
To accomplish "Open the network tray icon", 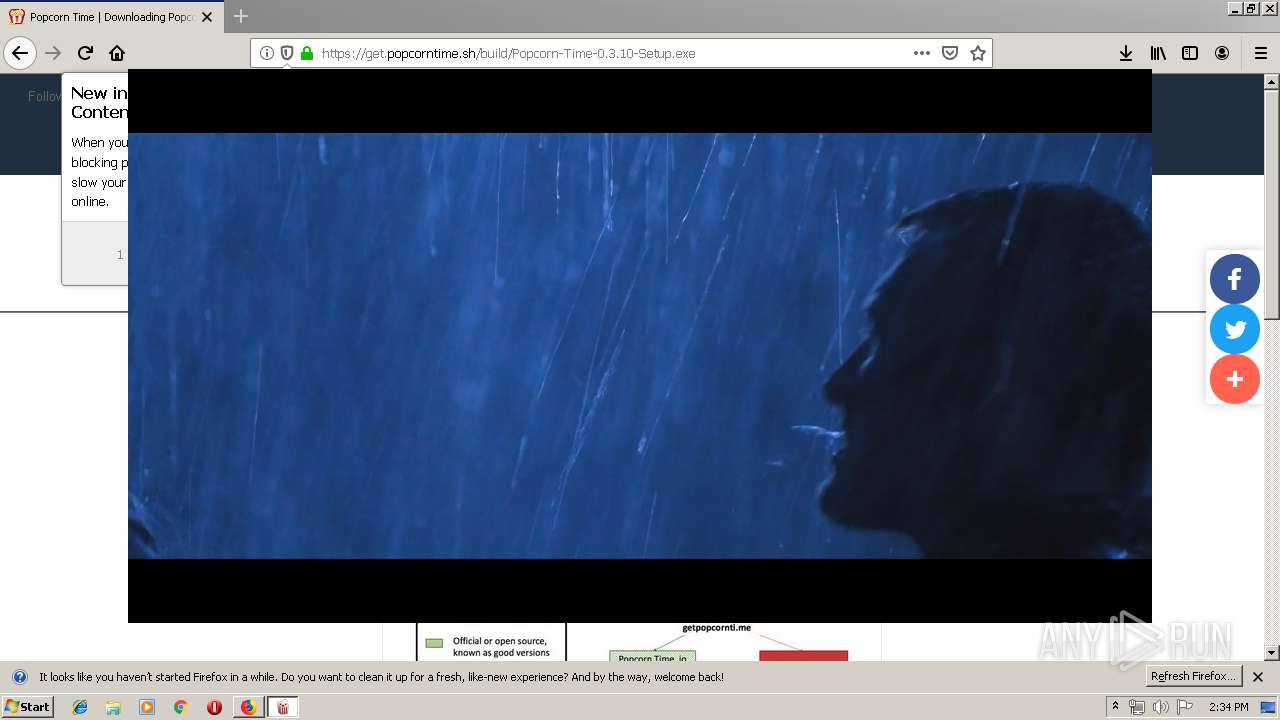I will pyautogui.click(x=1137, y=707).
